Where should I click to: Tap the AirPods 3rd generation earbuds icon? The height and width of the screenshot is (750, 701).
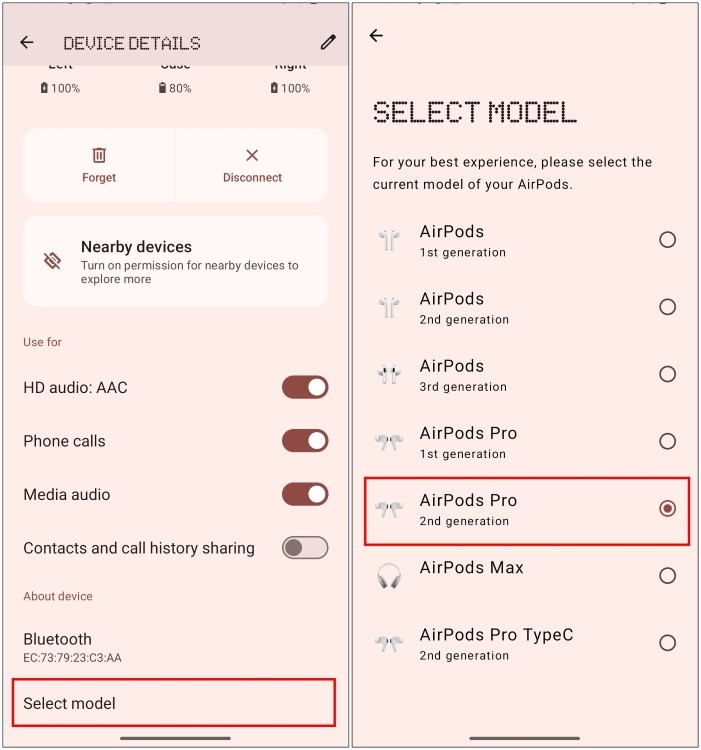tap(389, 374)
